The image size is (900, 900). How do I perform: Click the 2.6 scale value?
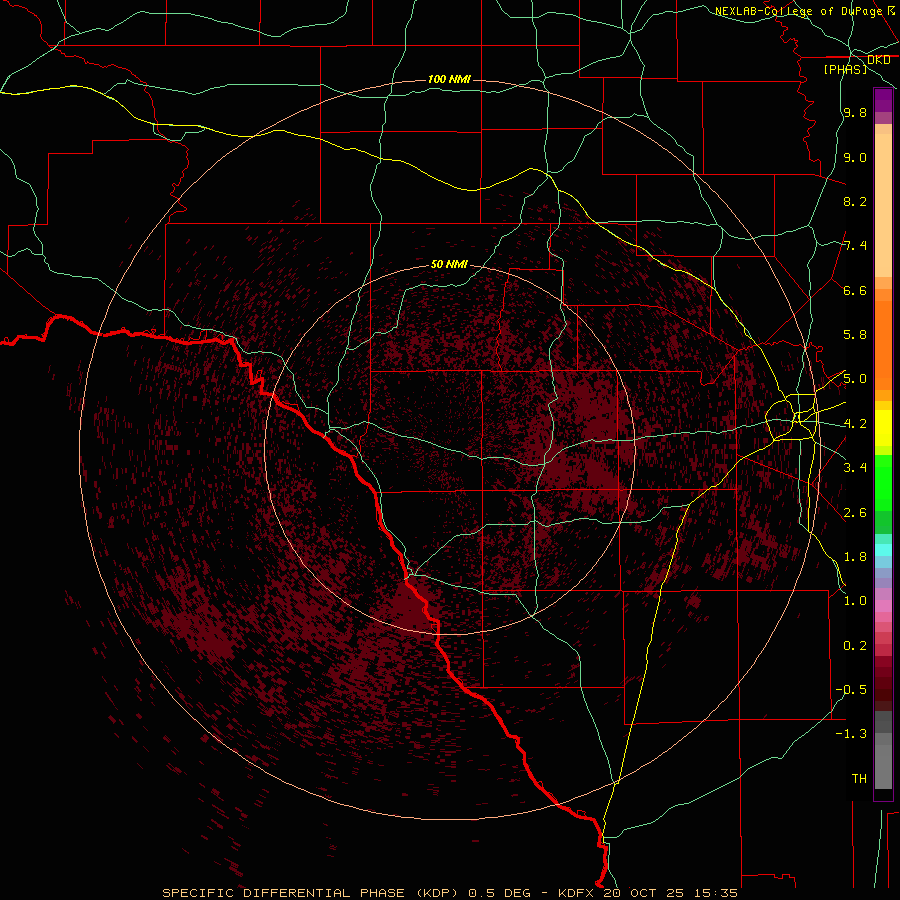(x=855, y=513)
